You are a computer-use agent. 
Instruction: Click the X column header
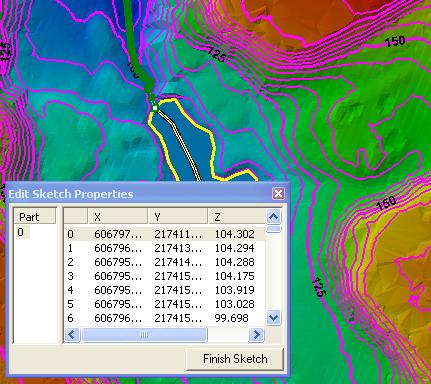point(118,217)
